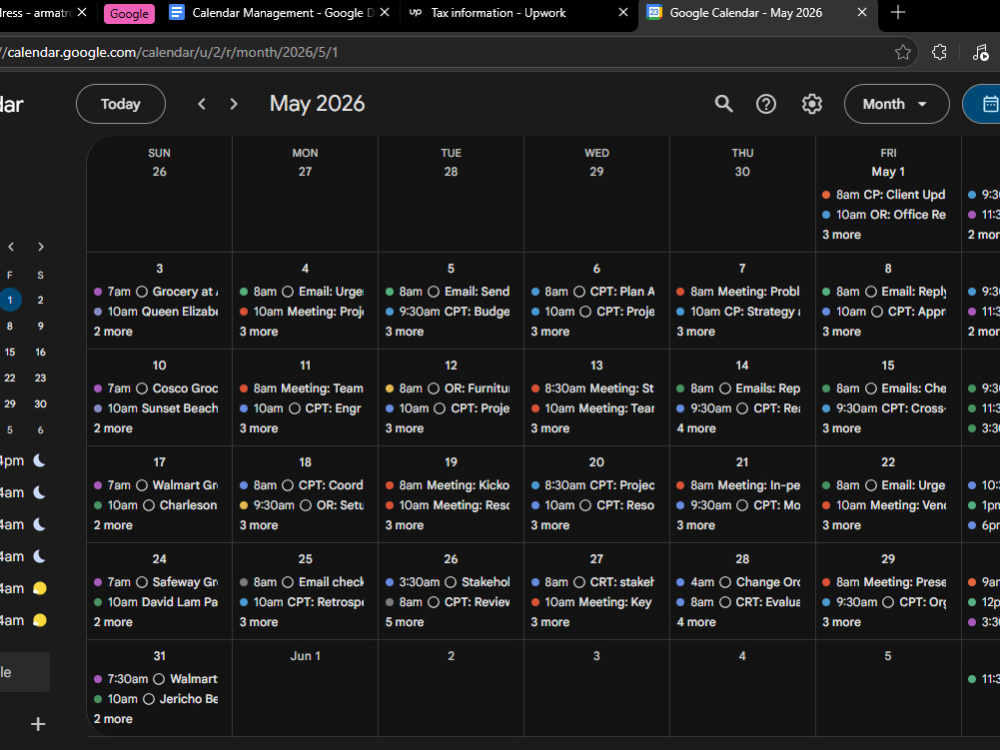Open 10am Meeting: Key event on May 27
The width and height of the screenshot is (1000, 750).
click(592, 602)
